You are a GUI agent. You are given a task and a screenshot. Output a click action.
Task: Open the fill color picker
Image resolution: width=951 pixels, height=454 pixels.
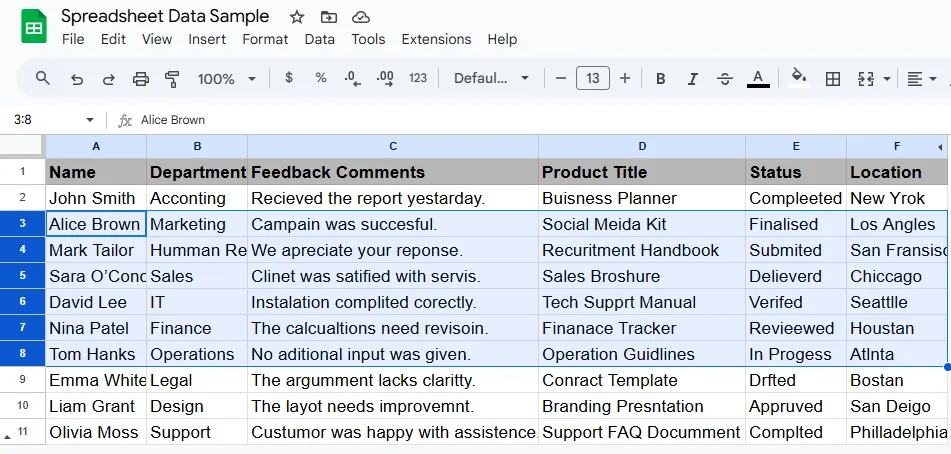799,78
